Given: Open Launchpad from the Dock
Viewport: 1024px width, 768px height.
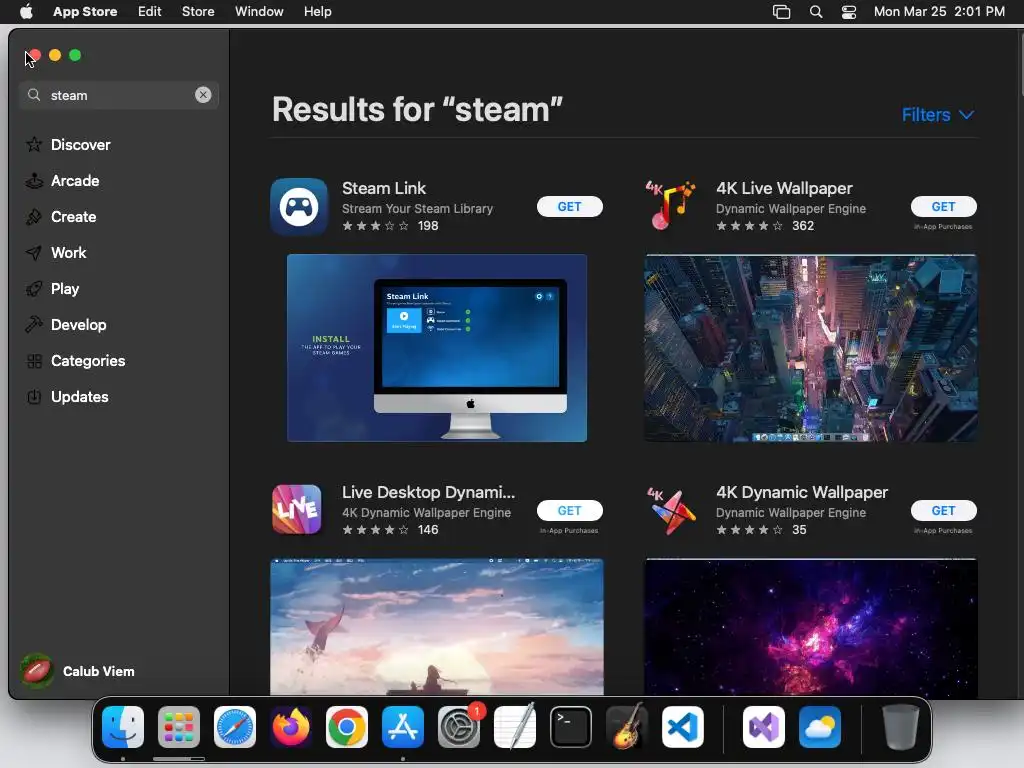Looking at the screenshot, I should [x=179, y=726].
